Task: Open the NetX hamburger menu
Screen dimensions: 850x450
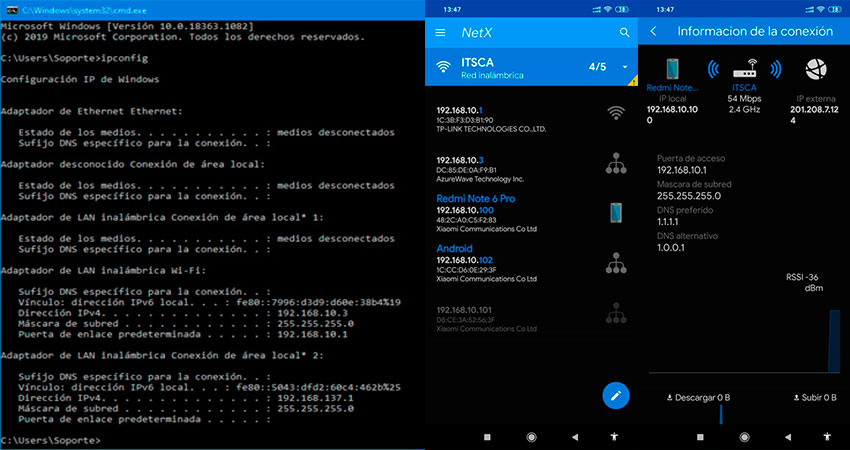Action: [x=440, y=32]
